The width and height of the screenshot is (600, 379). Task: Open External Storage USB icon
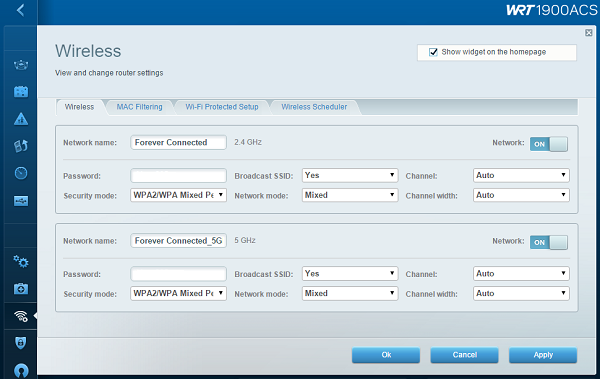[21, 201]
